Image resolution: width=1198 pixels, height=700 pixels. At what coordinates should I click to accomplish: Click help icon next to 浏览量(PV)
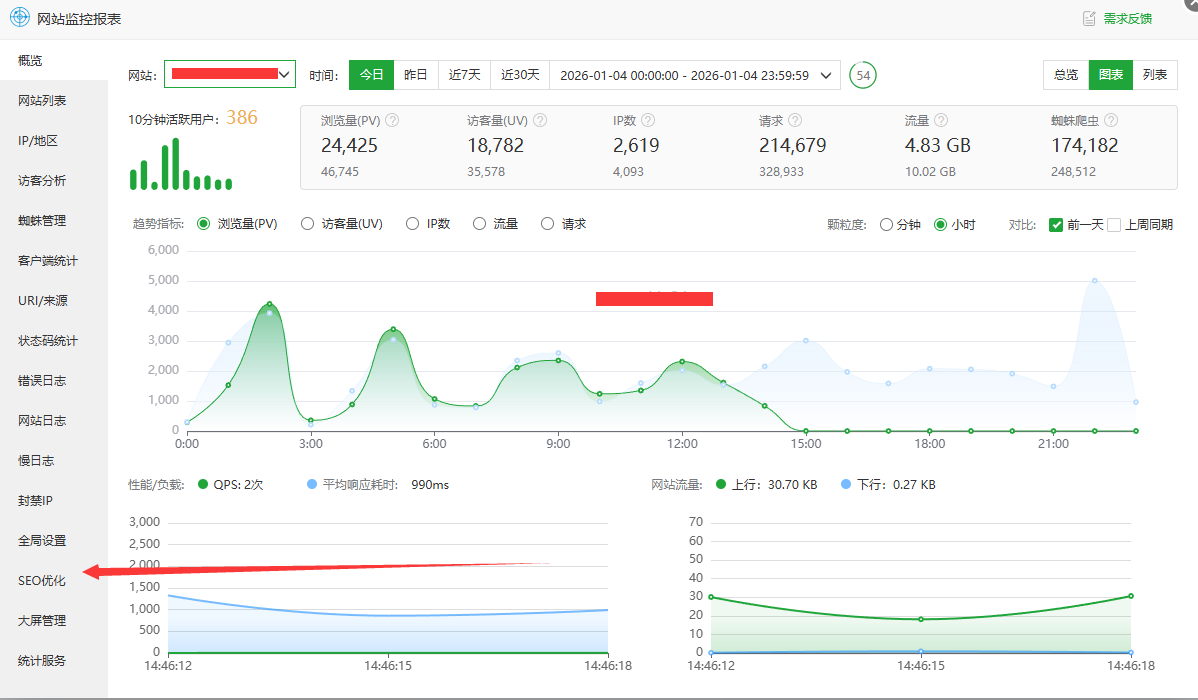392,120
